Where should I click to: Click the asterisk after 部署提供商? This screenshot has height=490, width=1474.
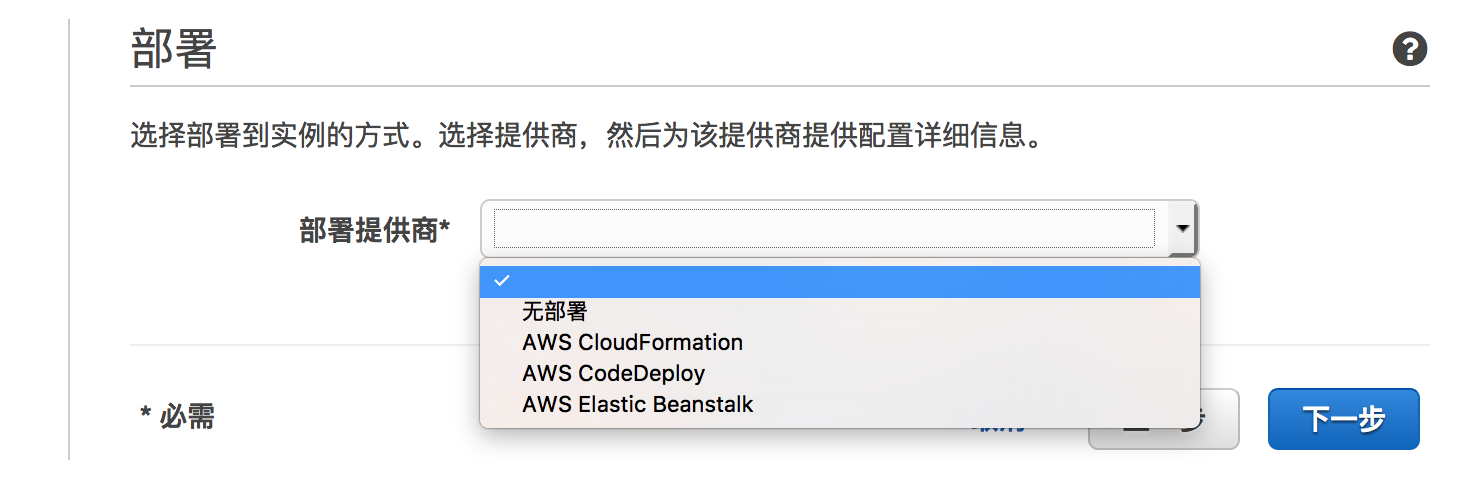click(445, 228)
